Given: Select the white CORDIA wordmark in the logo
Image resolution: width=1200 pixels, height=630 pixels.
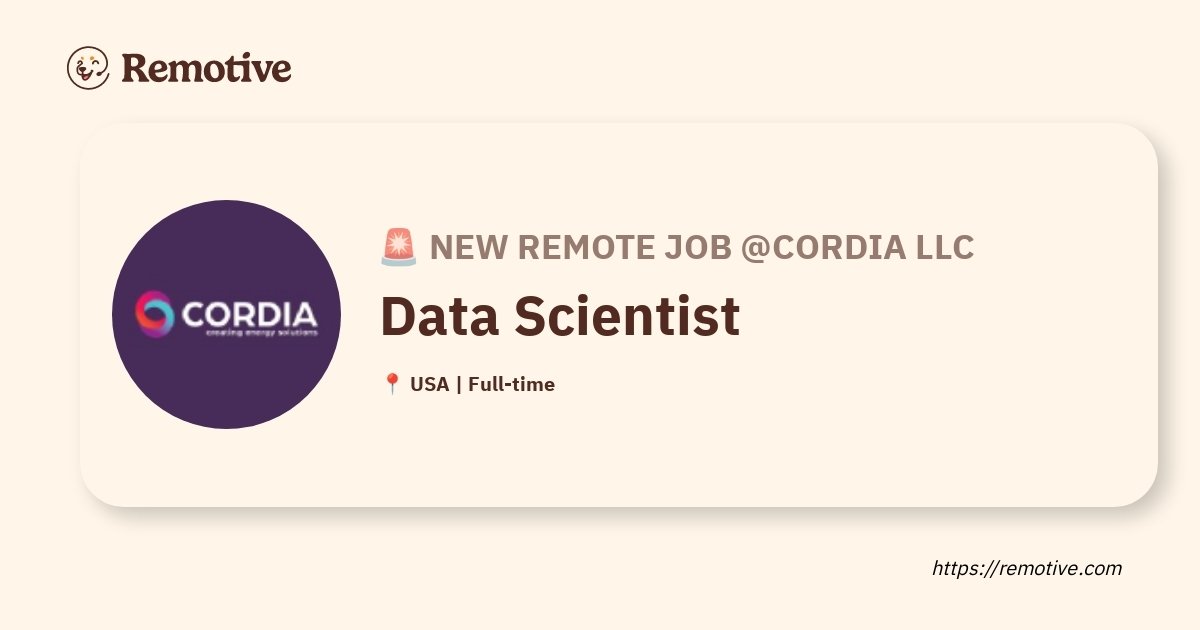Looking at the screenshot, I should pyautogui.click(x=249, y=313).
